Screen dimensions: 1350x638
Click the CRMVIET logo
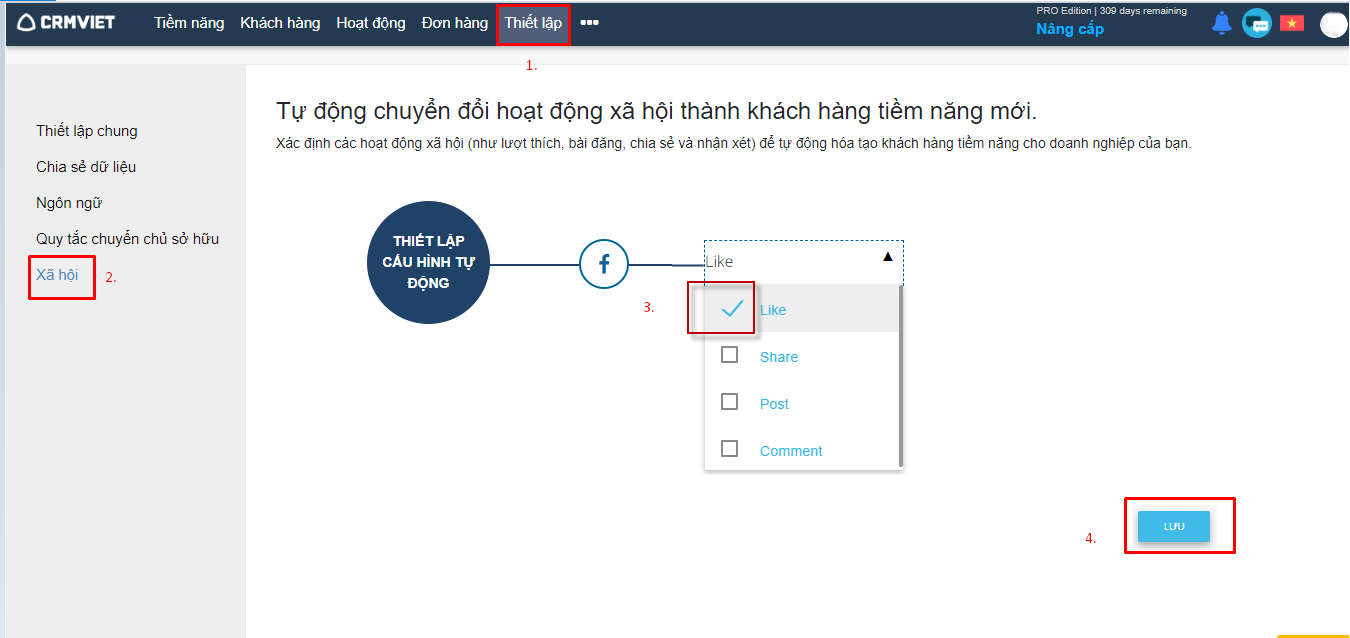[67, 22]
